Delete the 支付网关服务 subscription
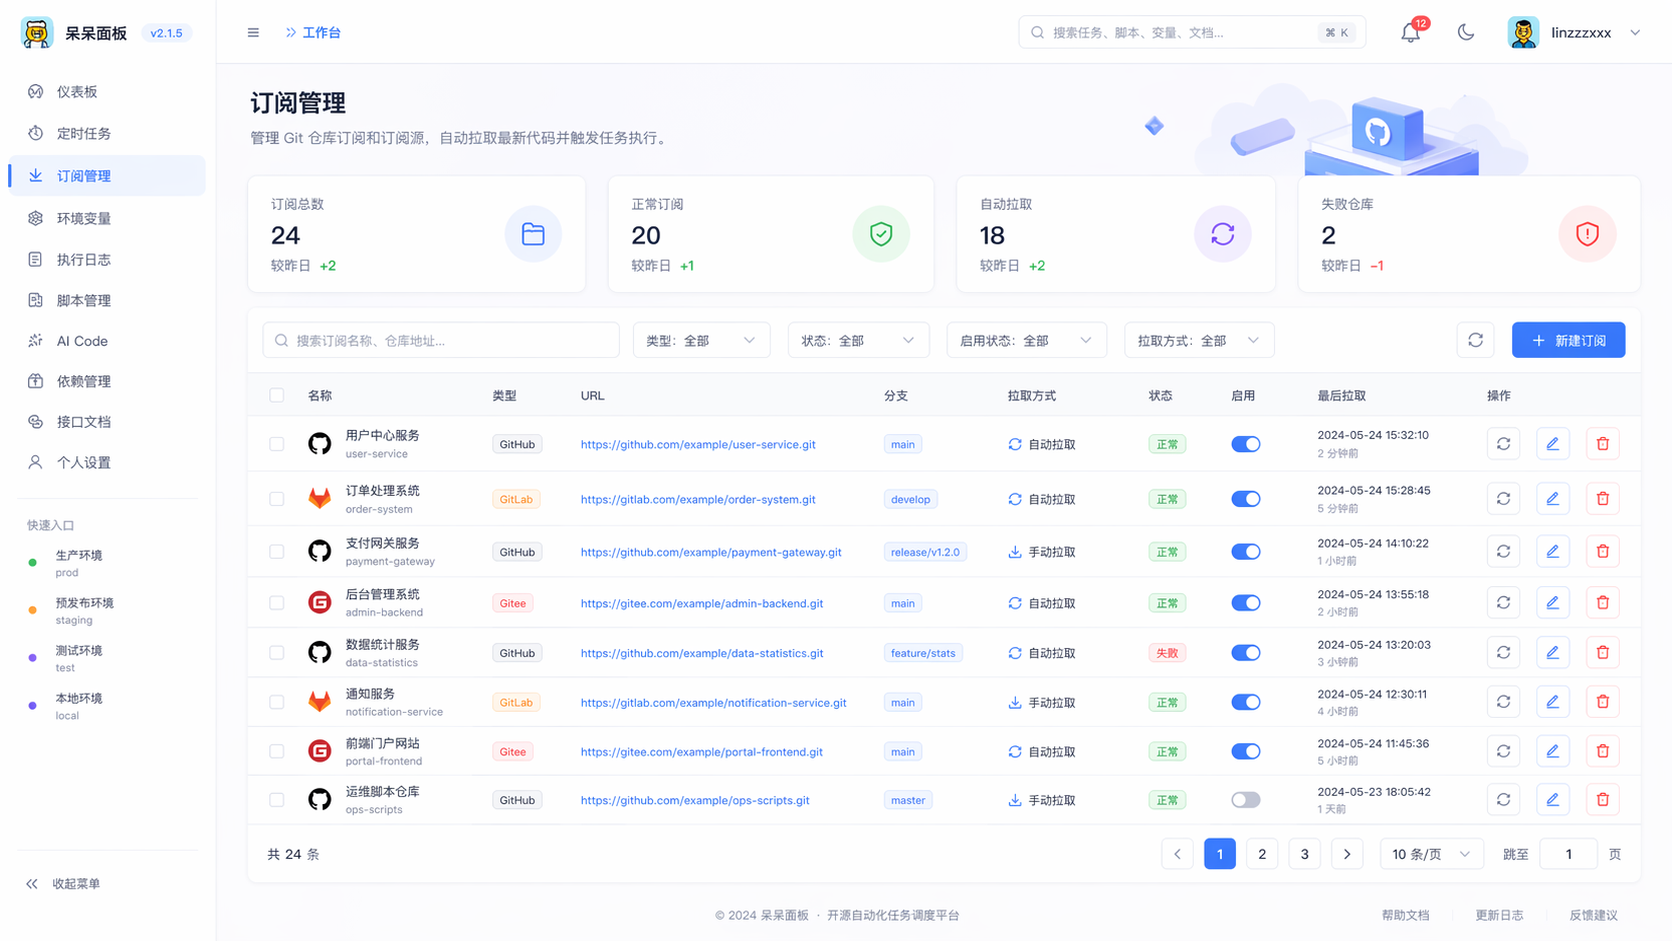 [x=1603, y=551]
